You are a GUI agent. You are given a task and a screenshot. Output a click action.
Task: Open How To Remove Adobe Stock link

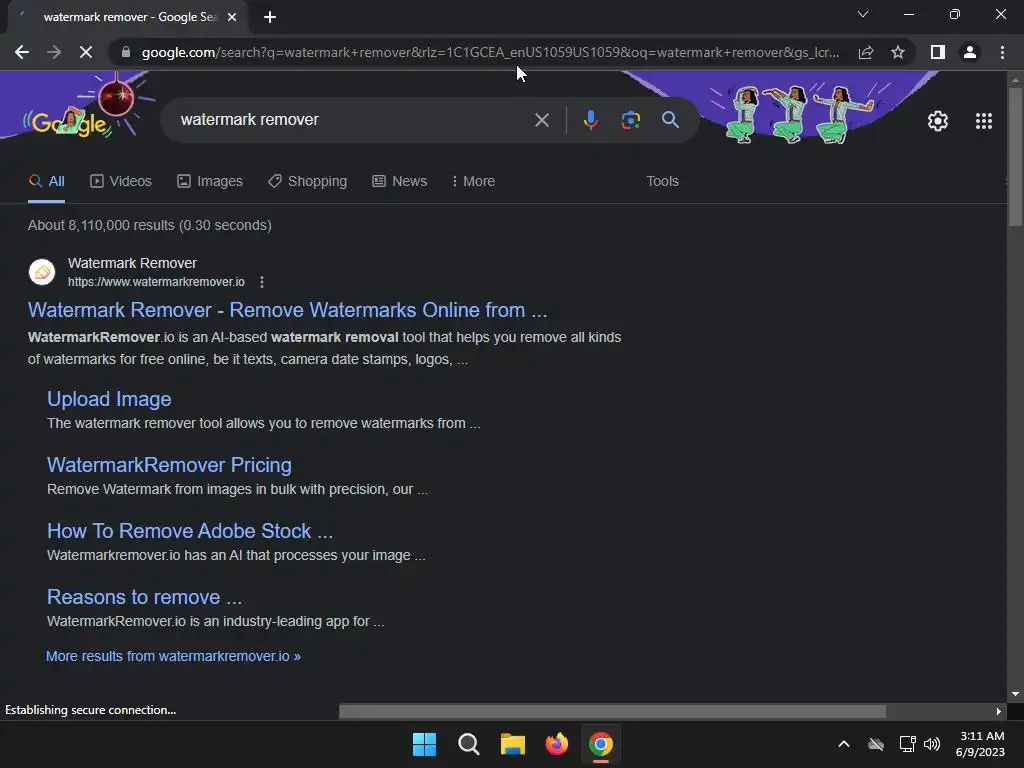tap(190, 531)
